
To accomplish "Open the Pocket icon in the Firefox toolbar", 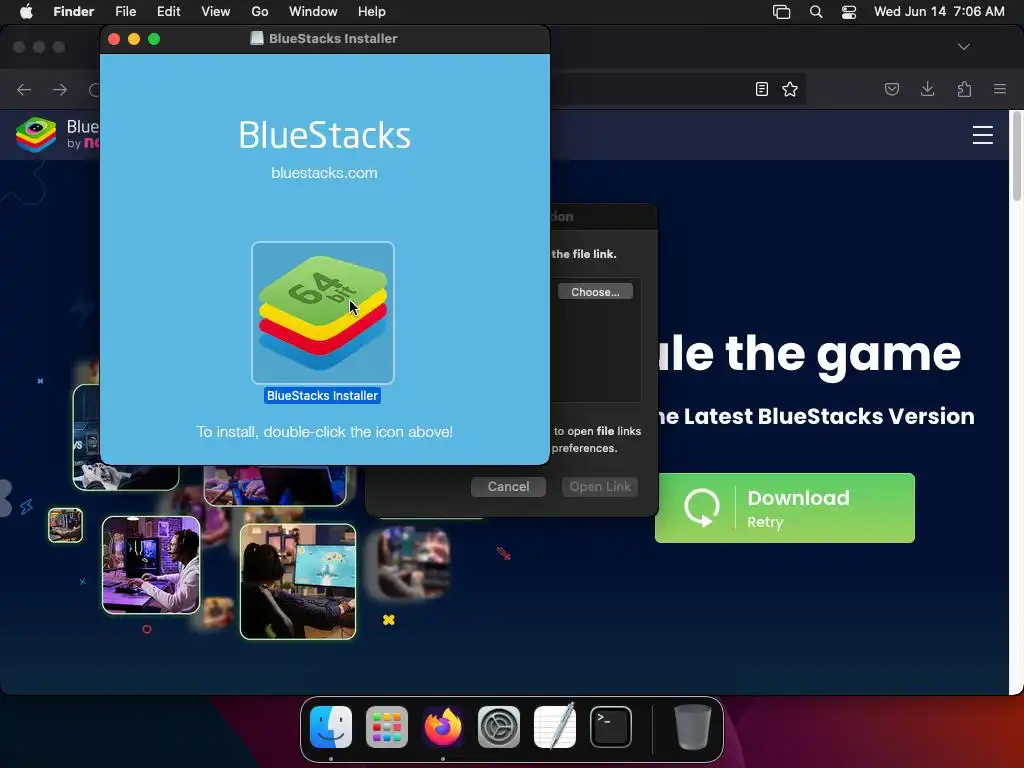I will [x=891, y=89].
